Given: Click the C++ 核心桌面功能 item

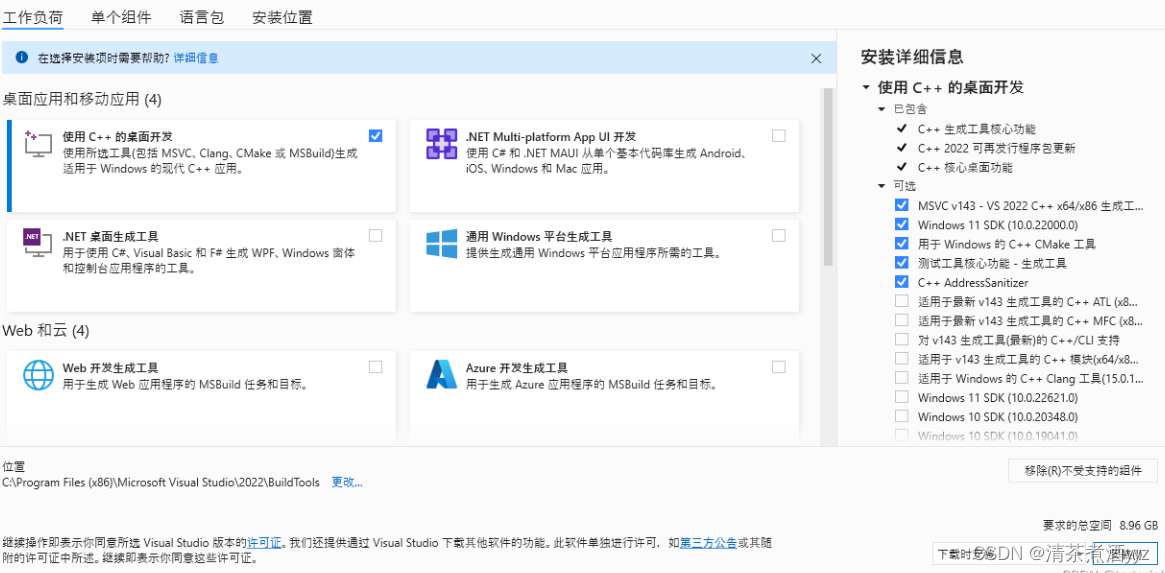Looking at the screenshot, I should (x=965, y=167).
